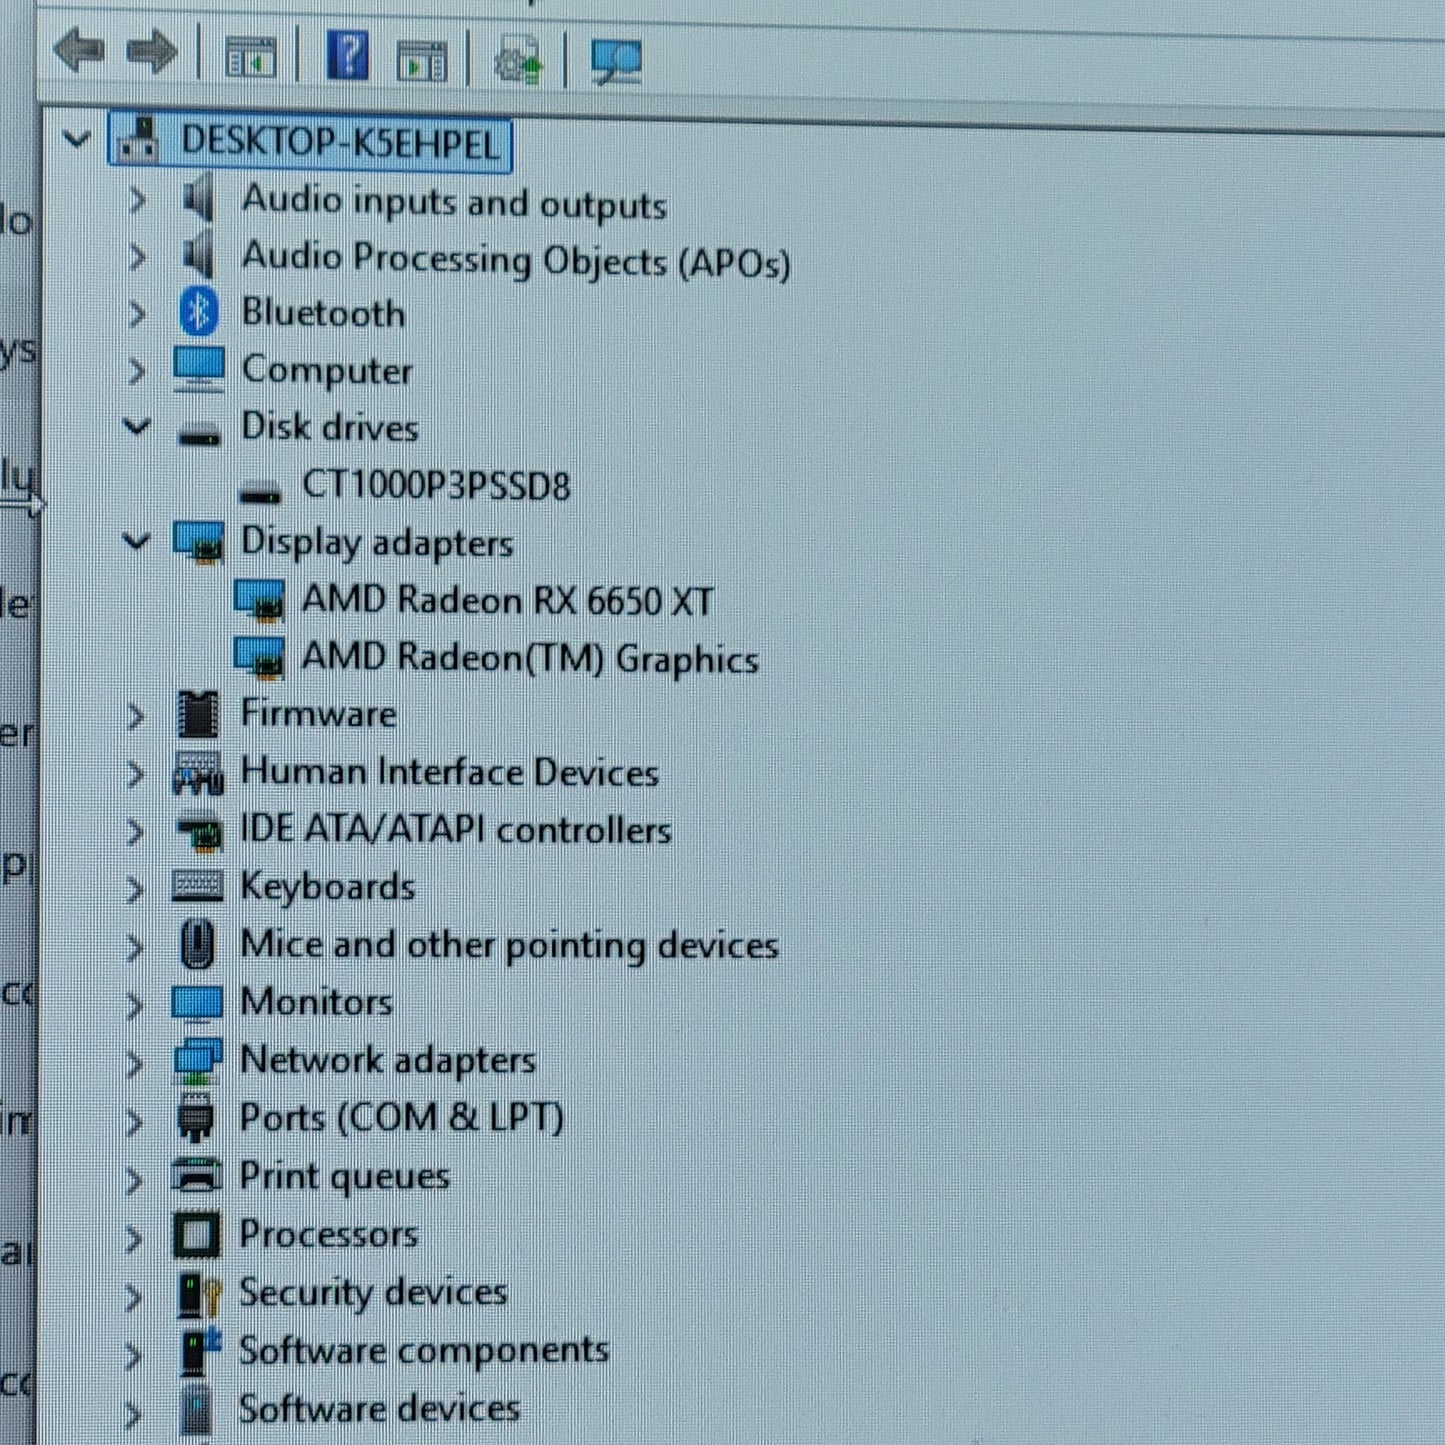Expand the Network adapters category
The width and height of the screenshot is (1445, 1445).
click(x=135, y=1063)
